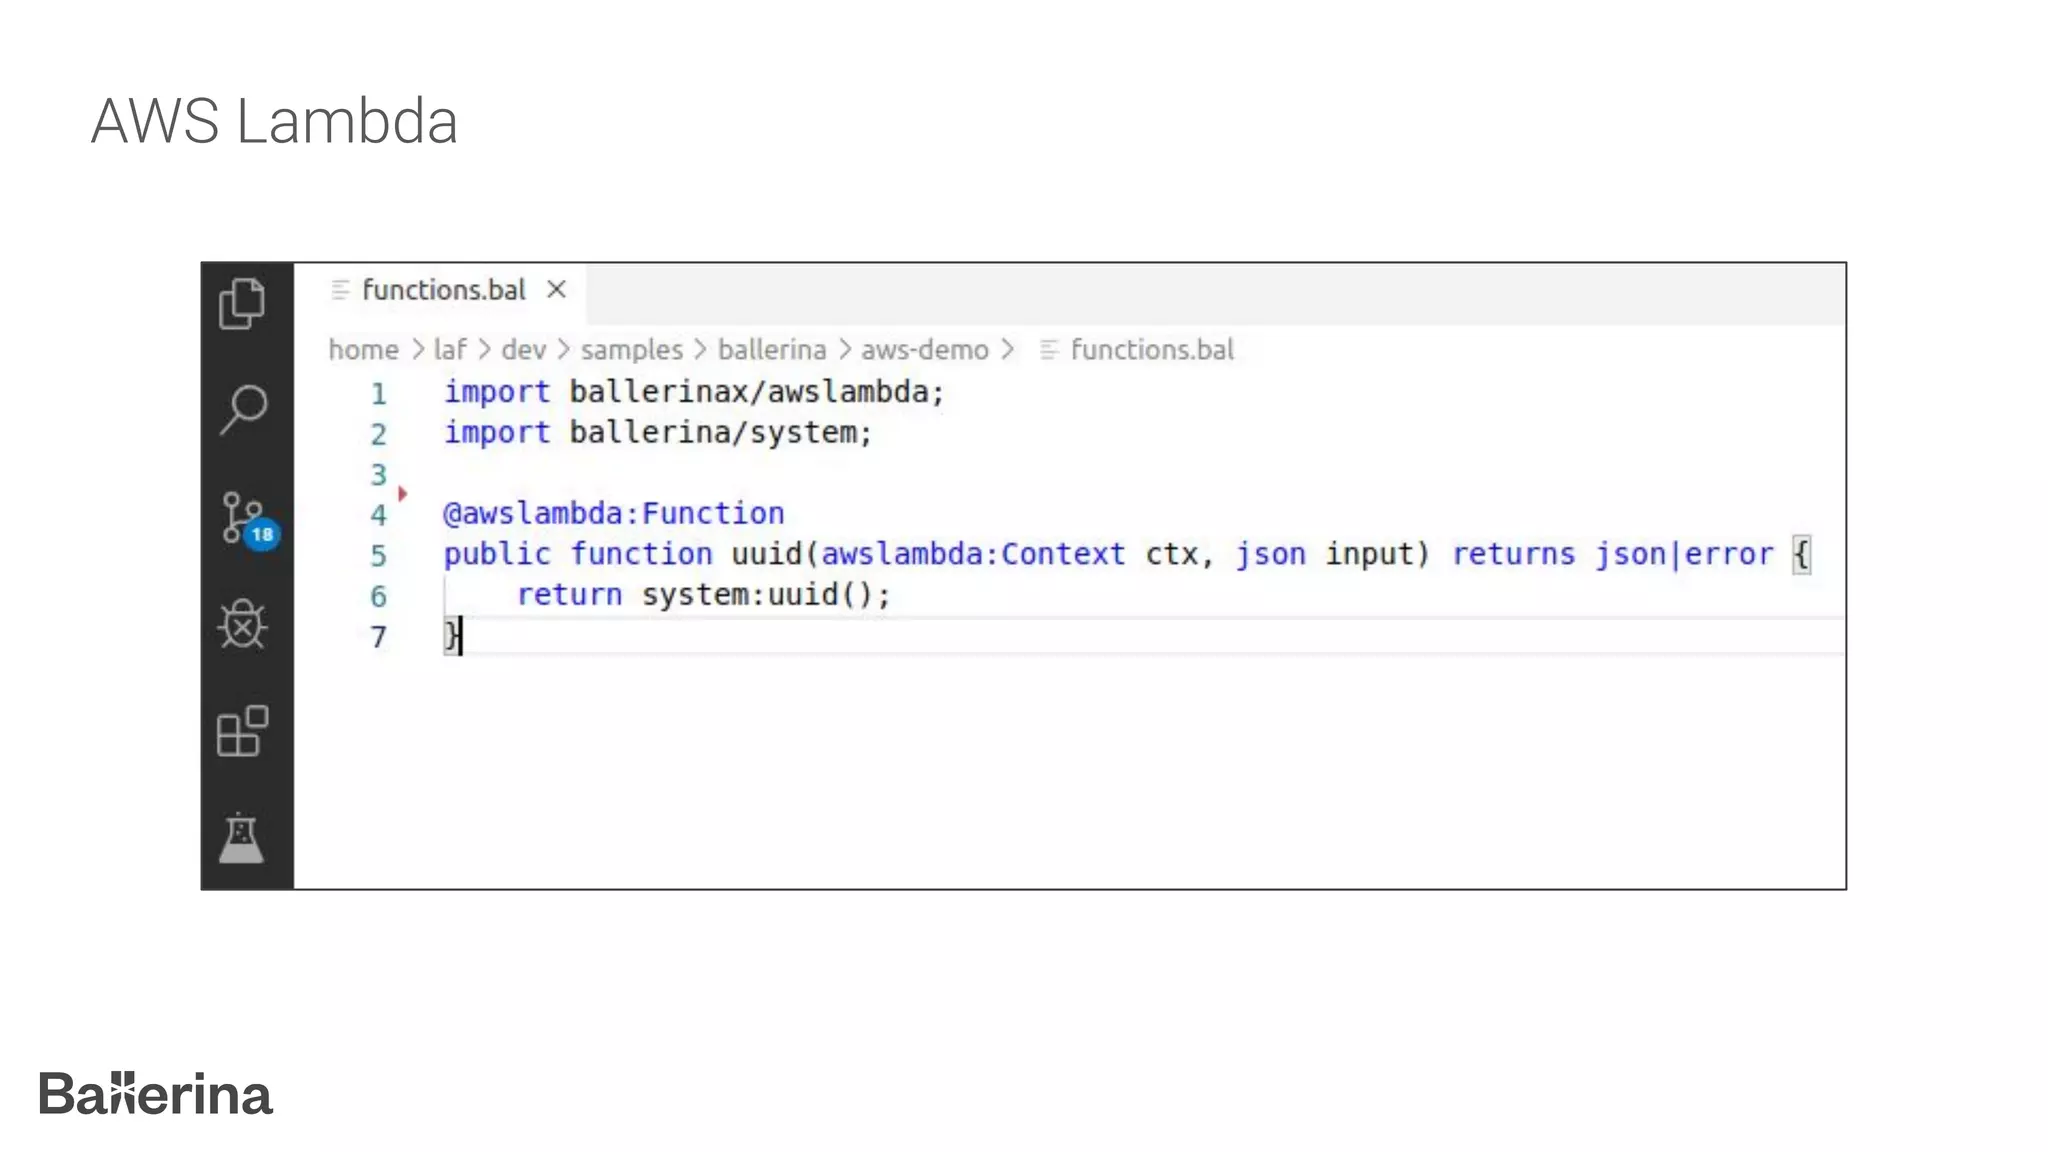
Task: Click the 'ctx,' parameter name
Action: point(1180,554)
